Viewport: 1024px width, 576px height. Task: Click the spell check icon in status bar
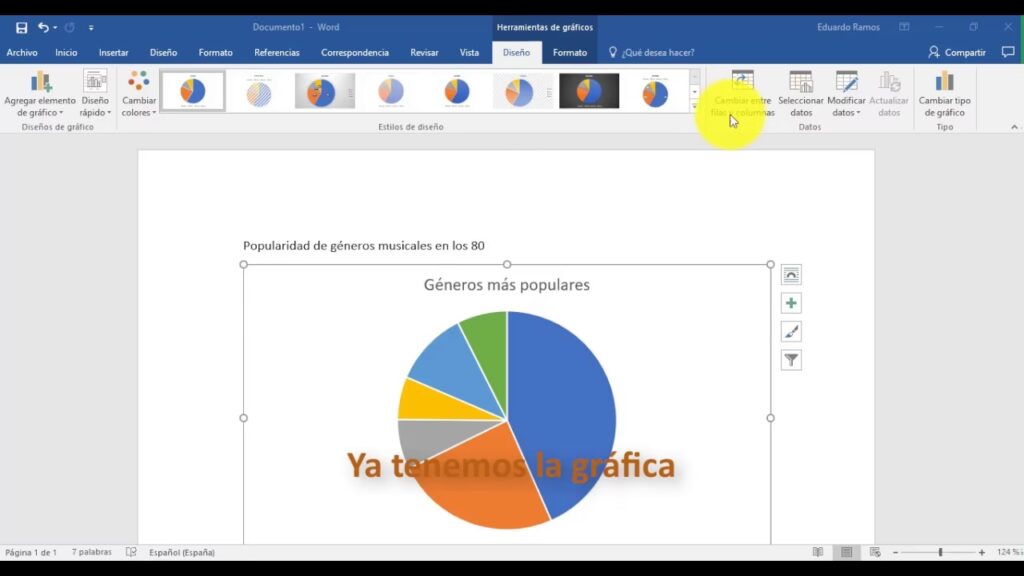(131, 552)
